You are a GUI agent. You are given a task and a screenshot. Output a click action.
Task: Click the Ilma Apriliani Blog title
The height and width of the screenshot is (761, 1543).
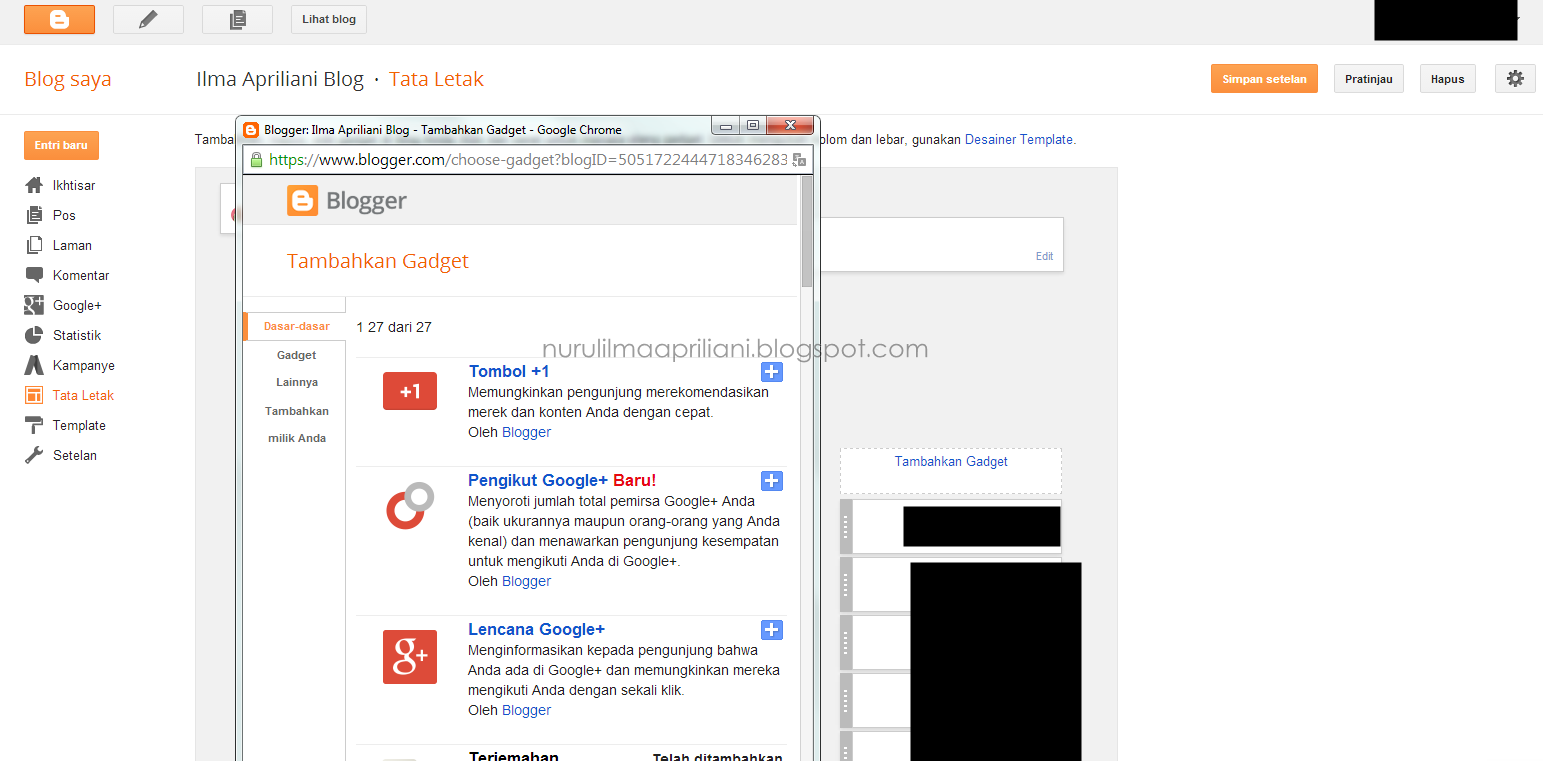click(x=280, y=79)
